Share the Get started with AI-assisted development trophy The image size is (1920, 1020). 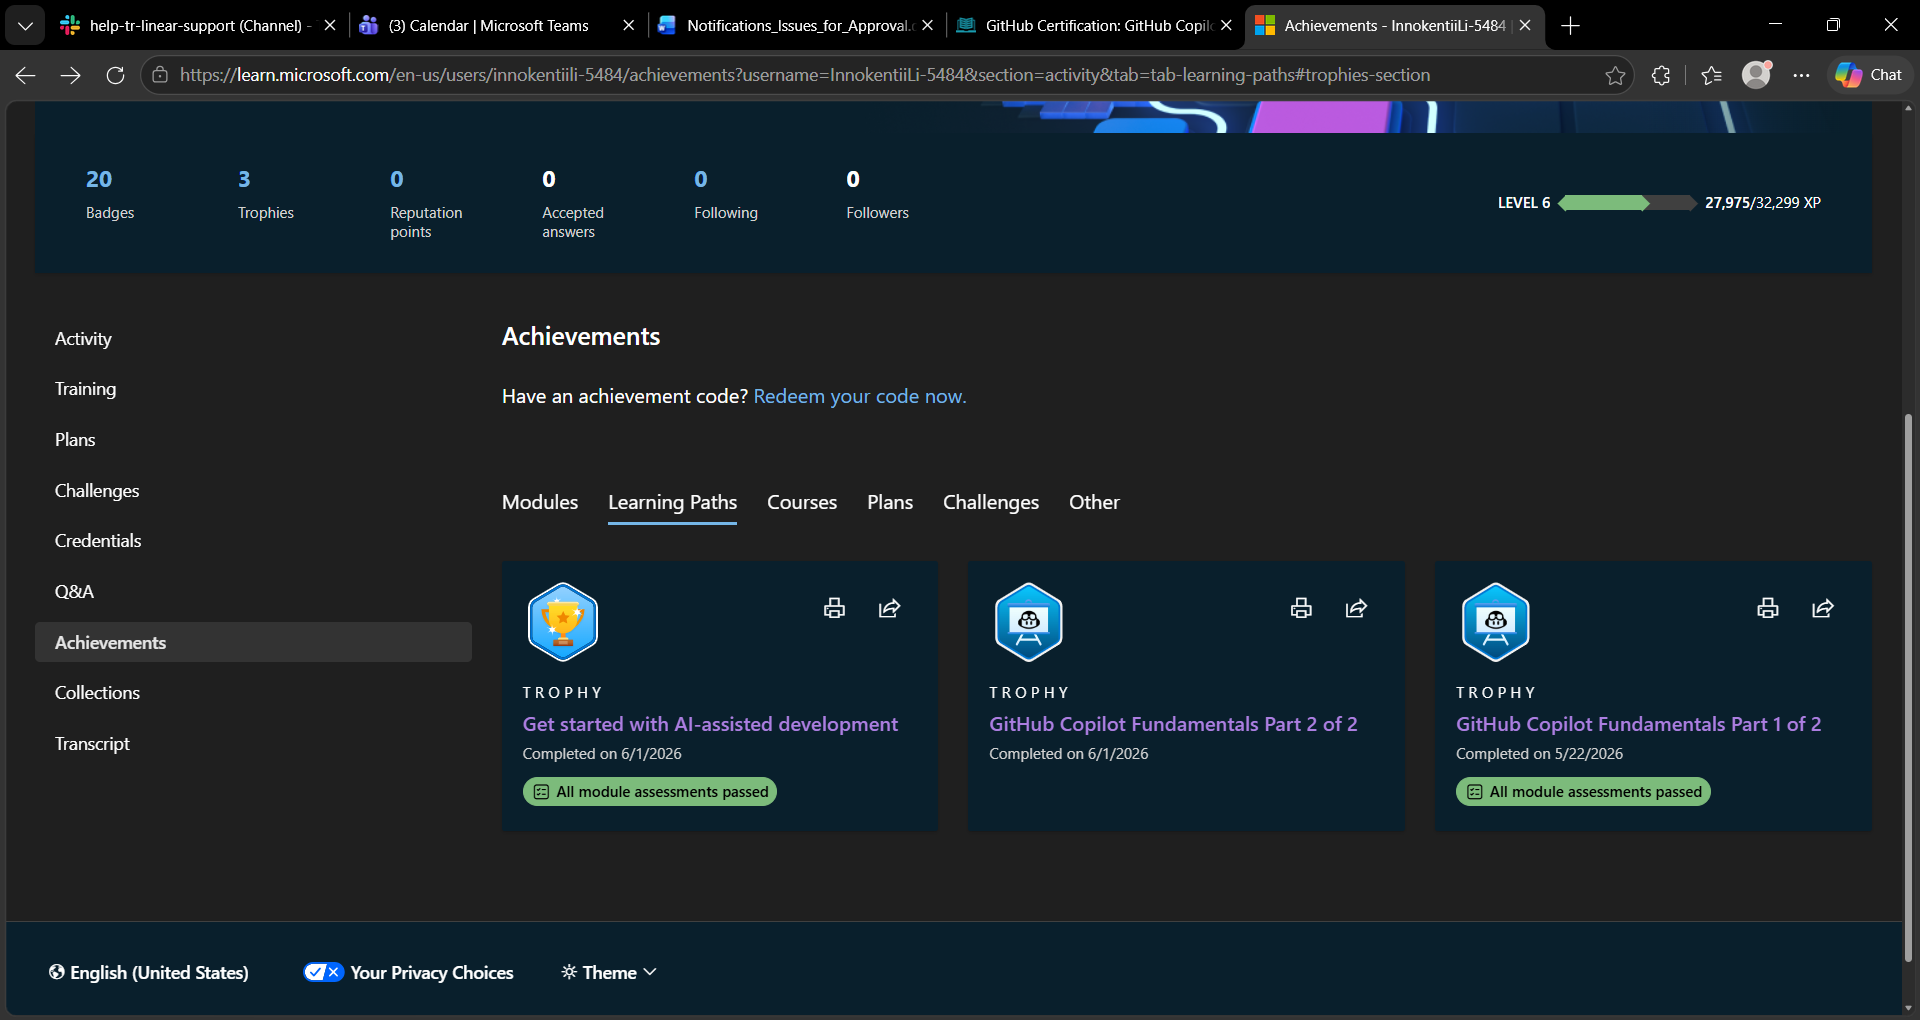(x=889, y=608)
